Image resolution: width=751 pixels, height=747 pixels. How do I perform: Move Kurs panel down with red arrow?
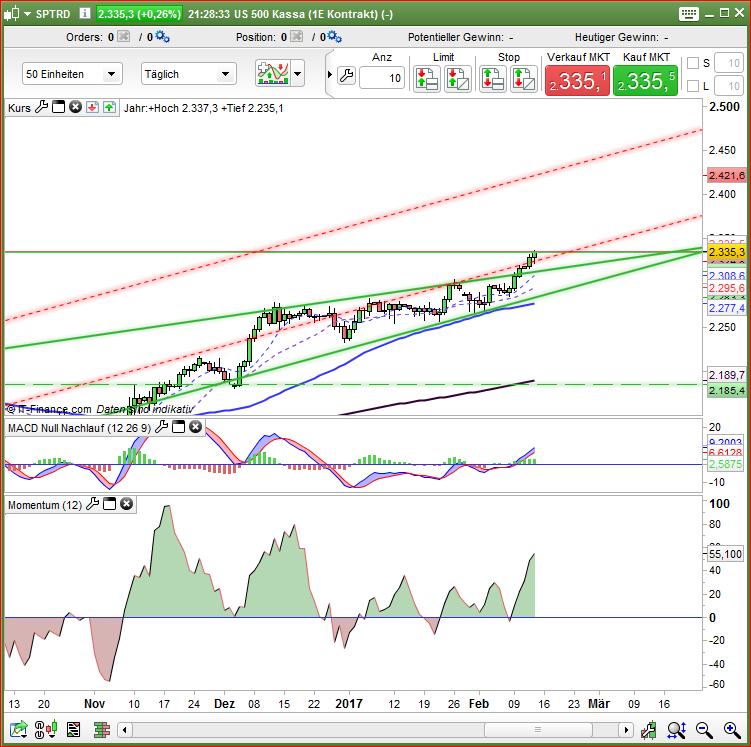pos(92,107)
